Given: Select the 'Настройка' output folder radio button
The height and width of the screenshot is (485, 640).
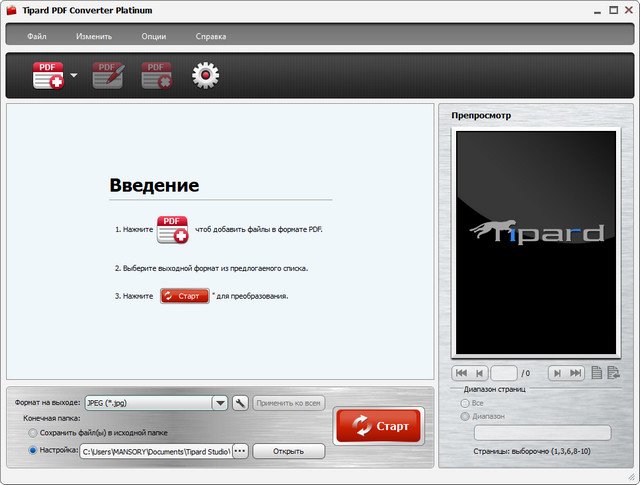Looking at the screenshot, I should pos(34,451).
